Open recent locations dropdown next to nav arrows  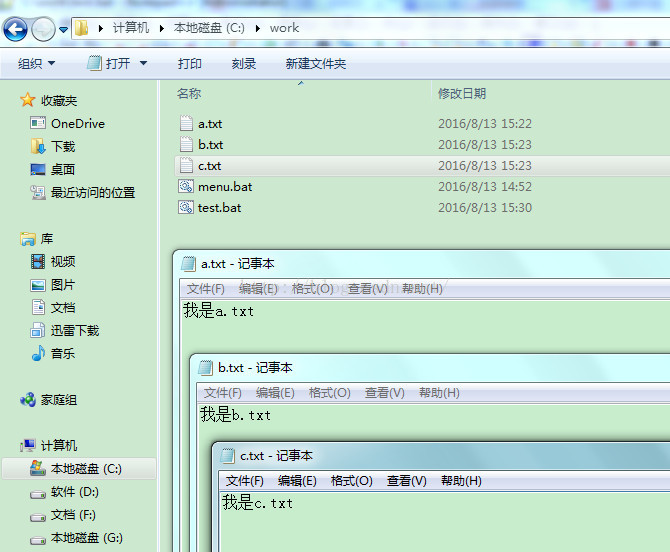point(64,29)
